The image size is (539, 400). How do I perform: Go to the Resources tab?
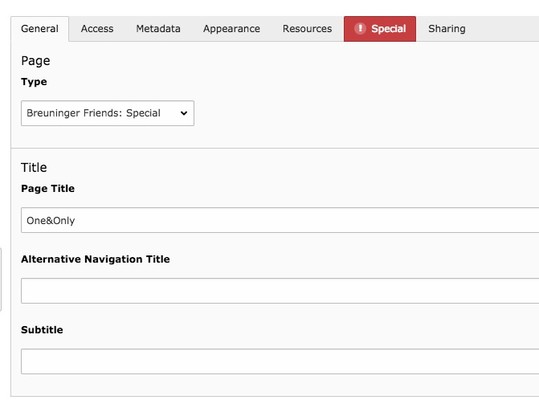click(x=307, y=29)
